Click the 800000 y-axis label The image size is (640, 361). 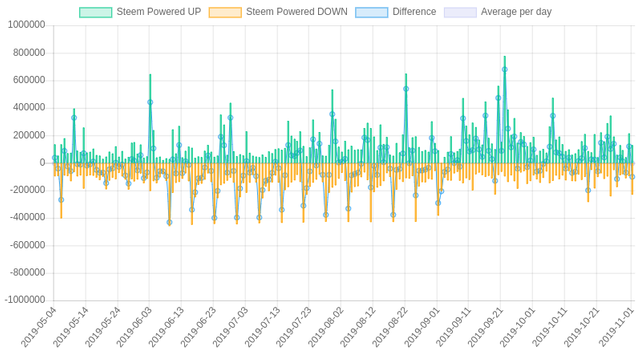click(x=29, y=53)
